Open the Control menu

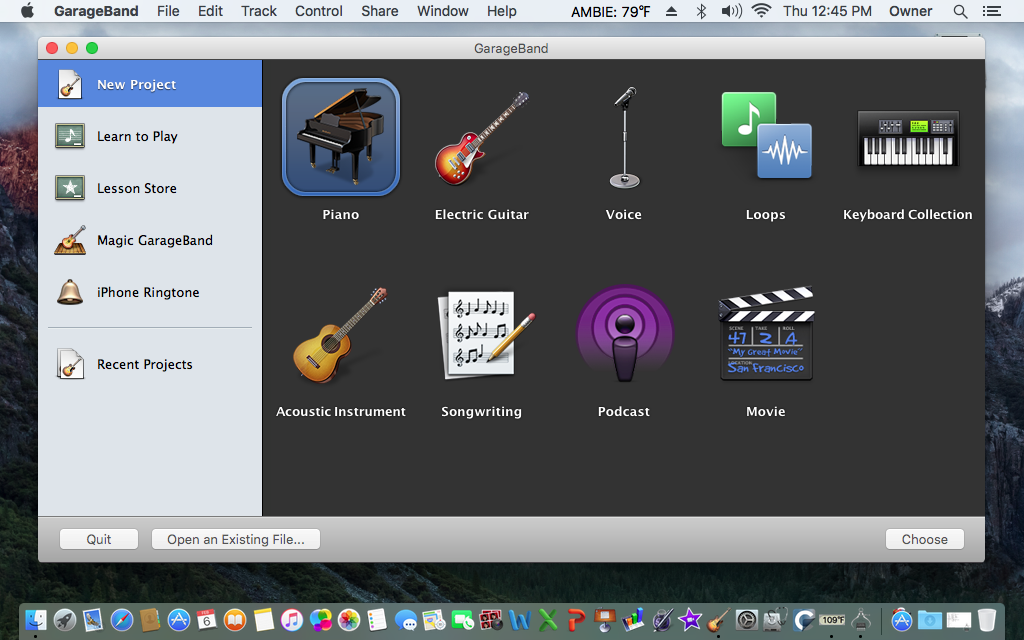[319, 11]
